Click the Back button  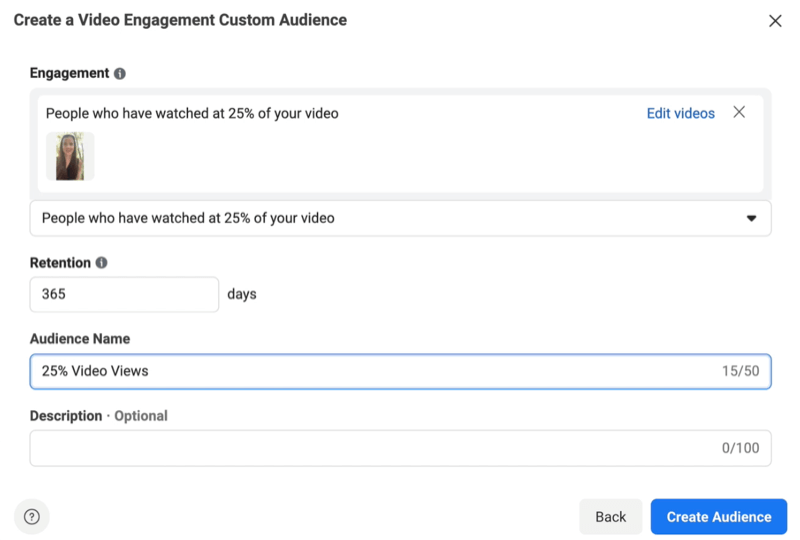click(x=610, y=517)
